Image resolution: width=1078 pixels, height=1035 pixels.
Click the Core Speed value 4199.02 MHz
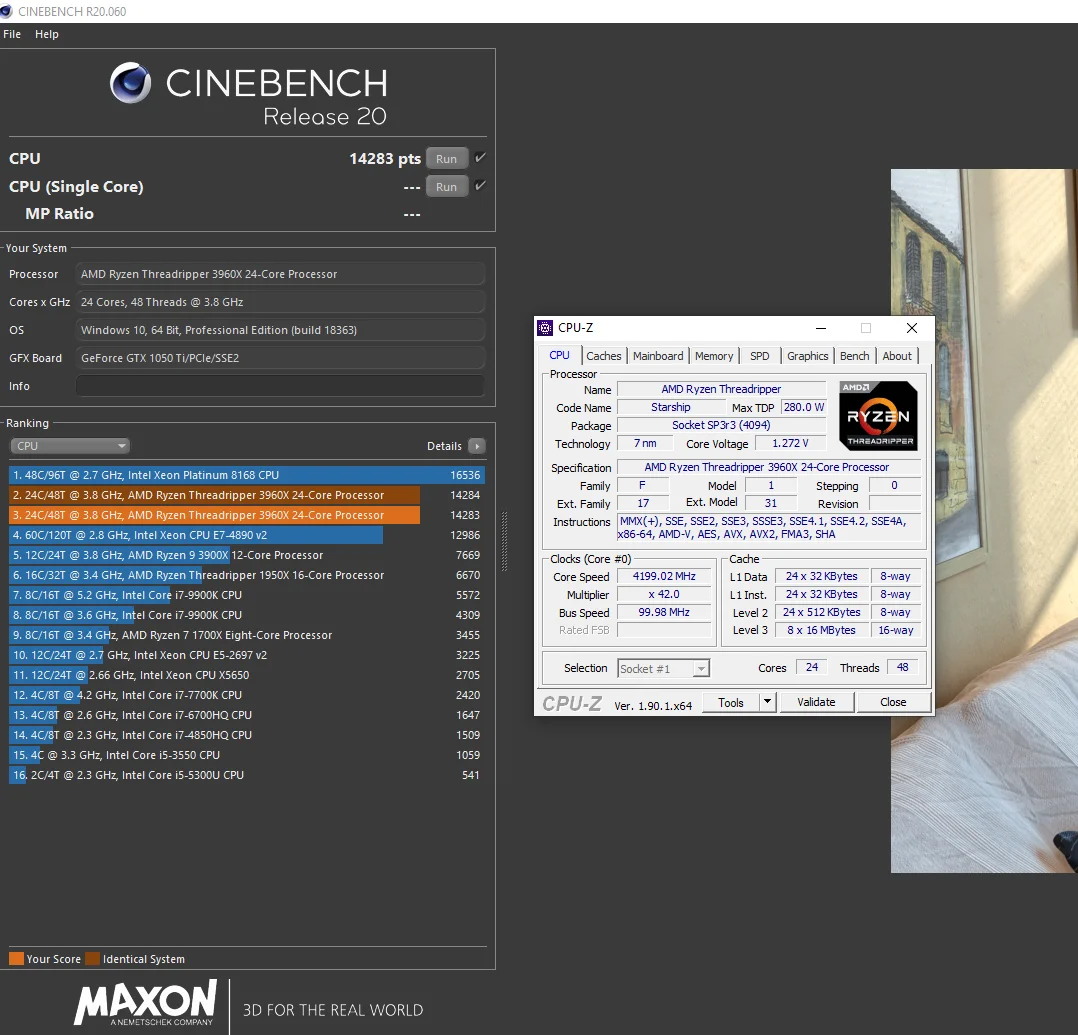(664, 576)
